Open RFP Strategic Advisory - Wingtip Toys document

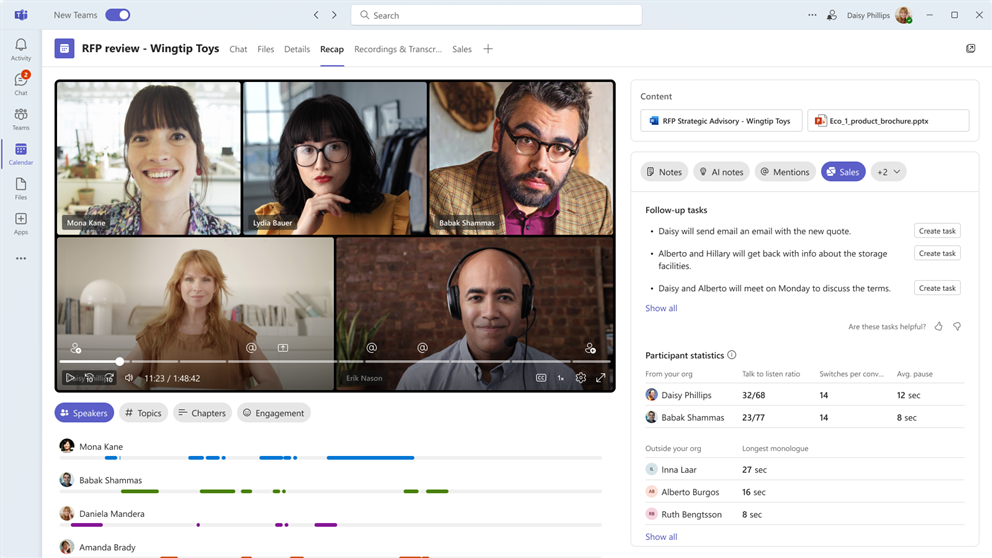(721, 120)
